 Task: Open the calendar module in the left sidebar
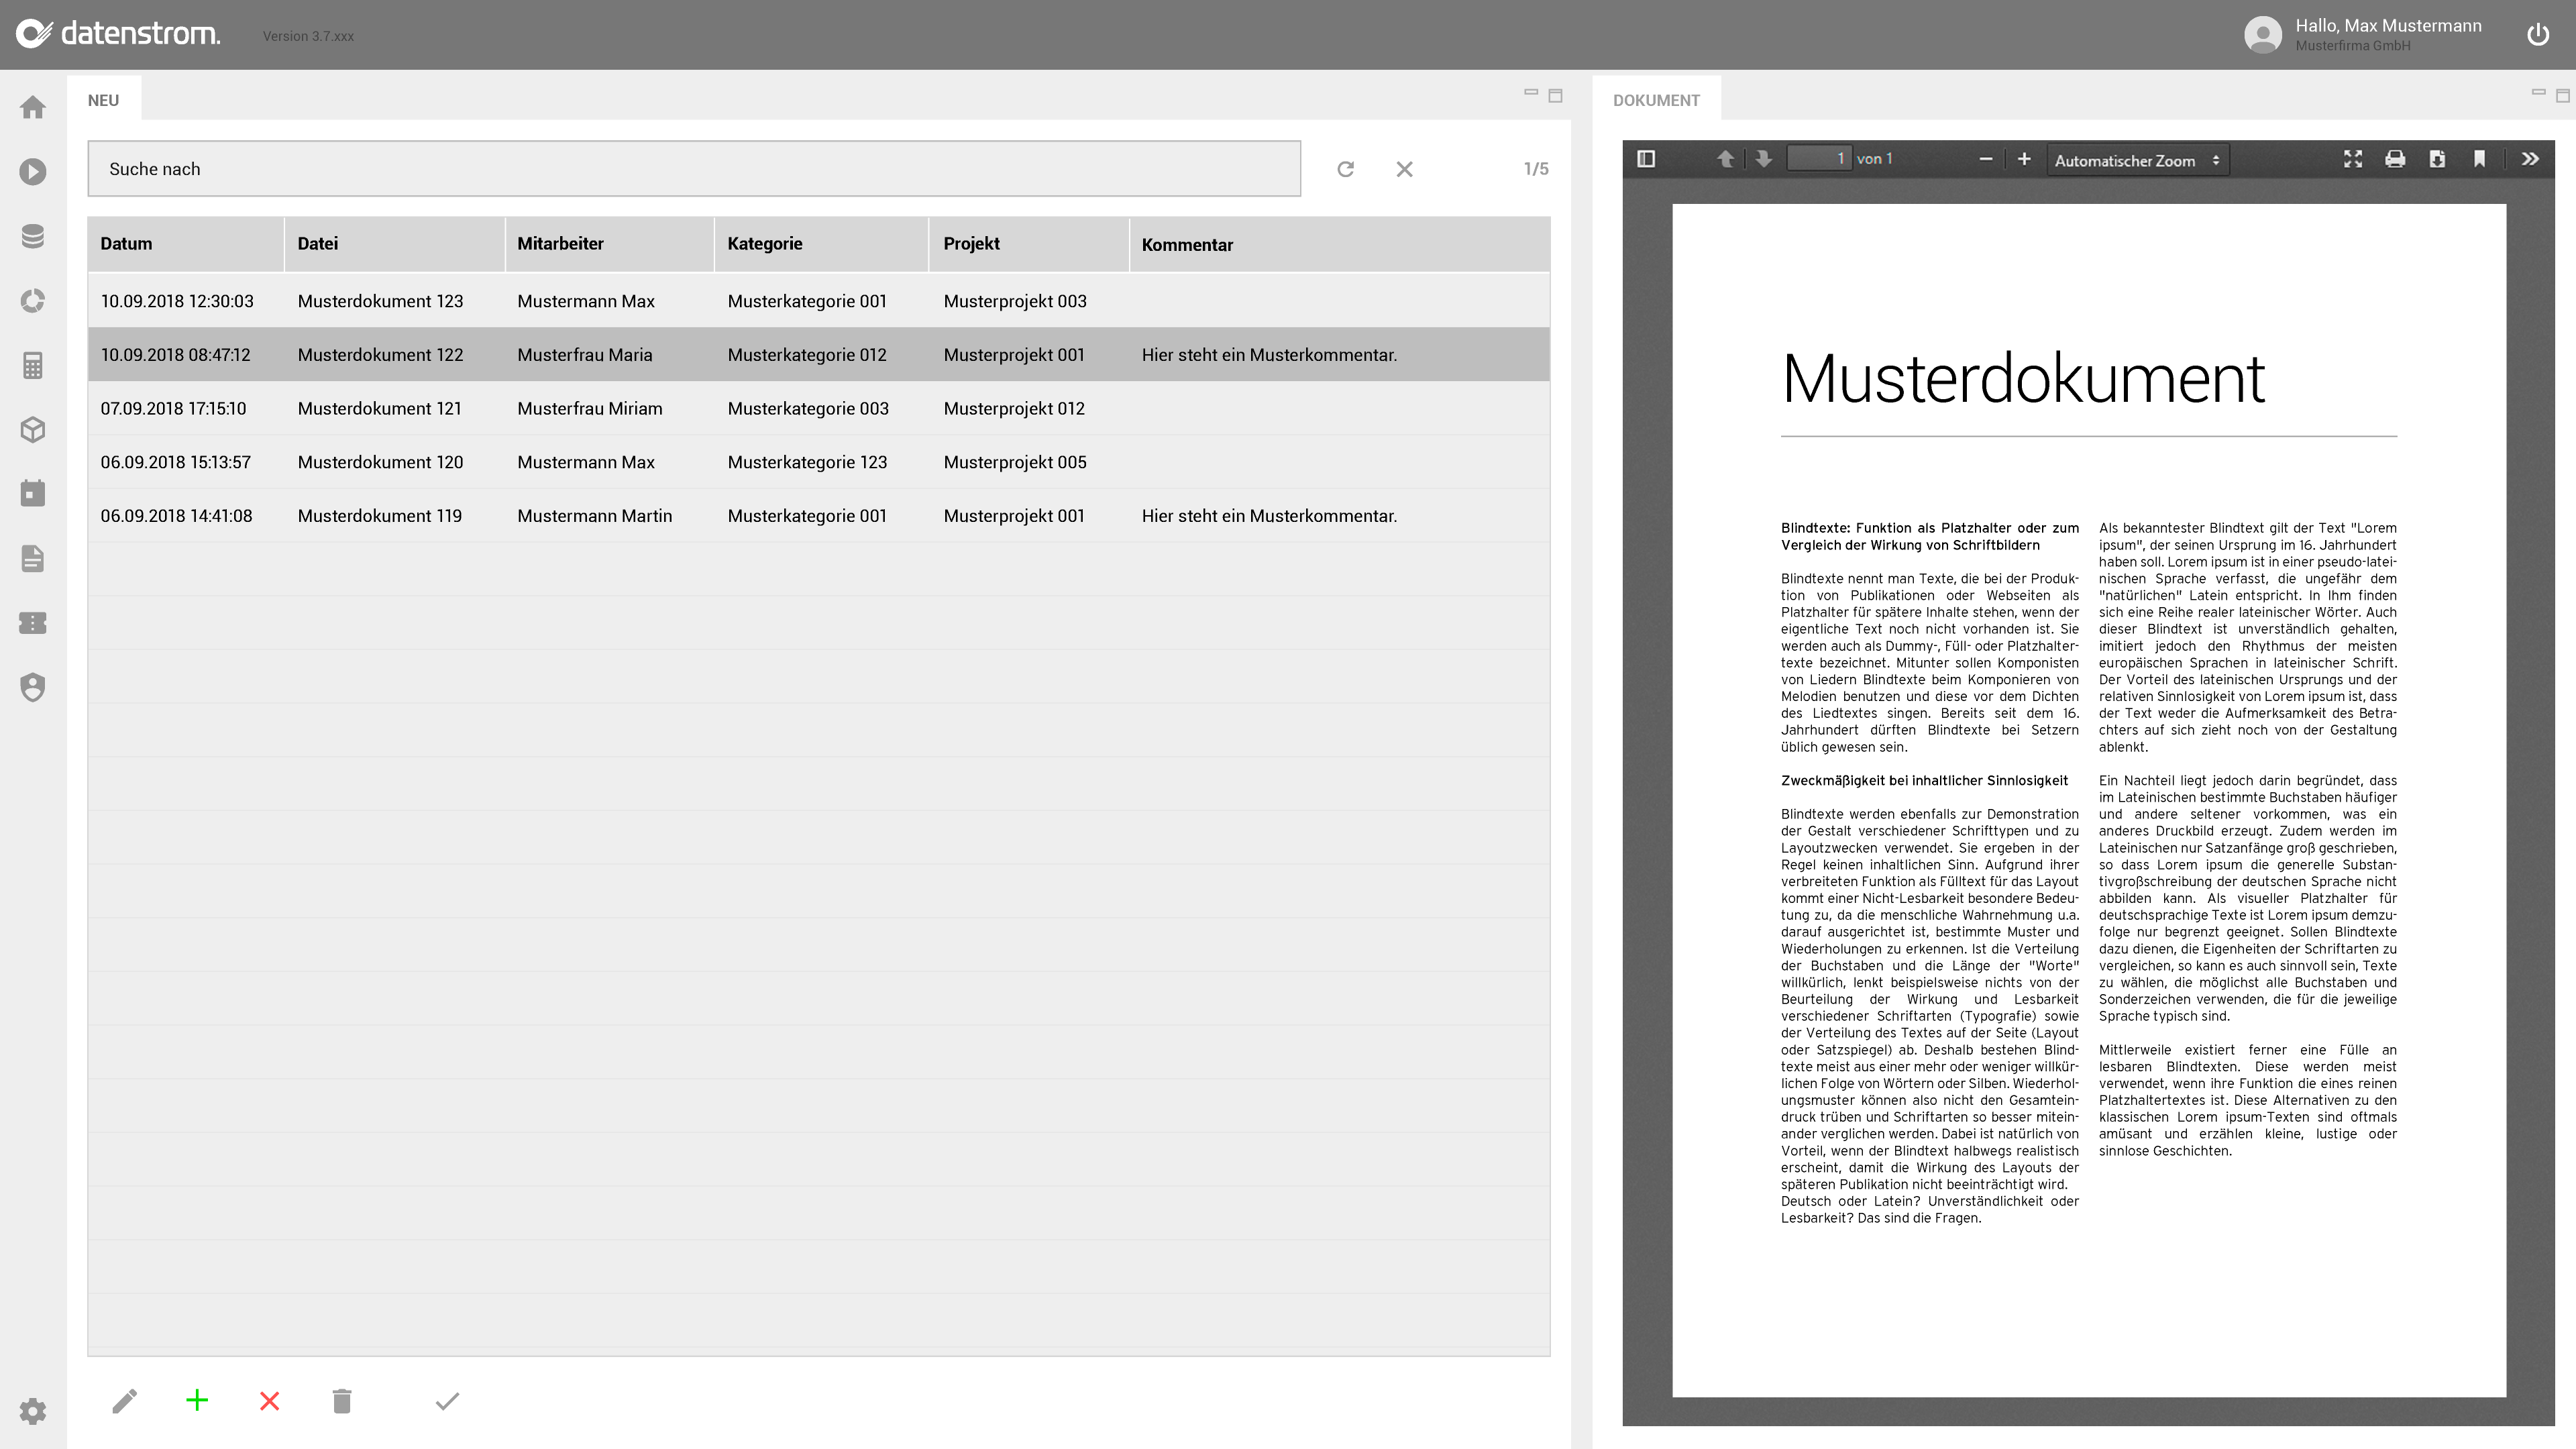33,493
